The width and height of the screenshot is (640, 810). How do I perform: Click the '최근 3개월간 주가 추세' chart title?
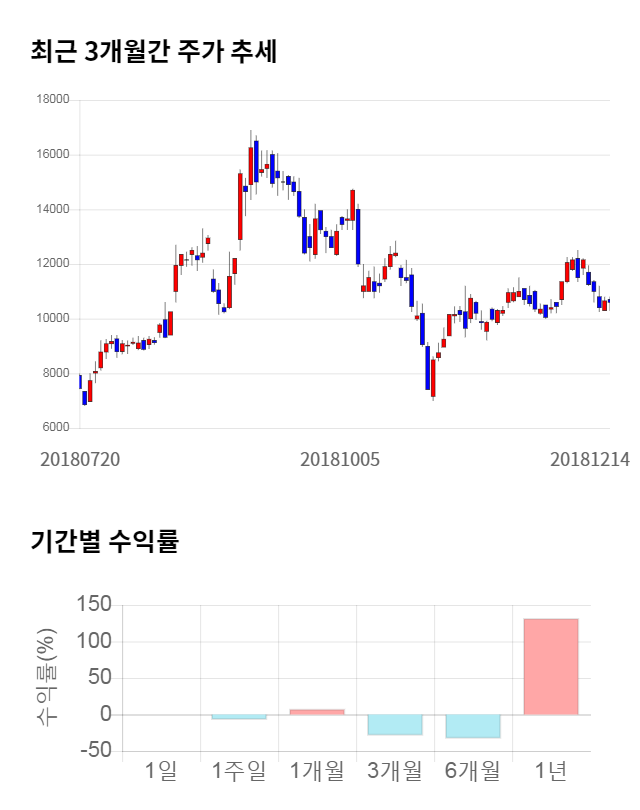(x=154, y=52)
